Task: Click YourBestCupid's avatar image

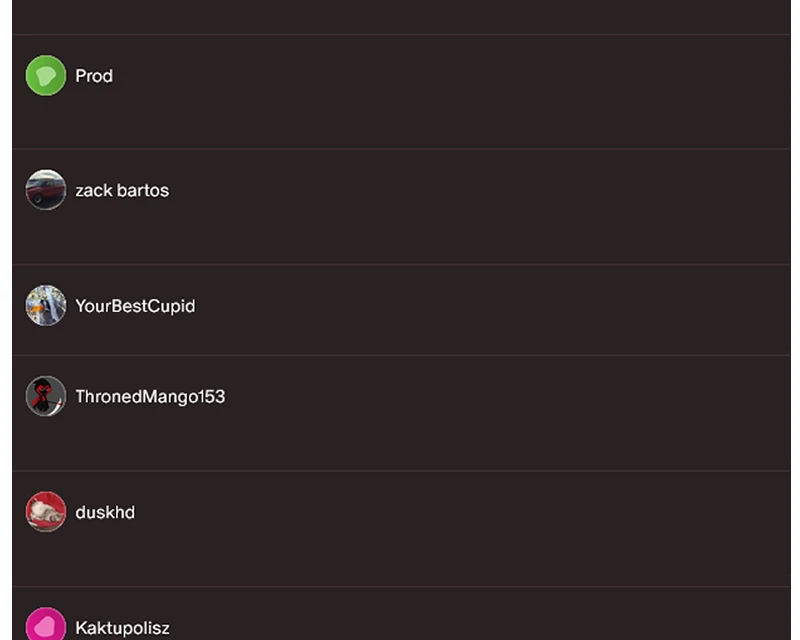Action: point(46,305)
